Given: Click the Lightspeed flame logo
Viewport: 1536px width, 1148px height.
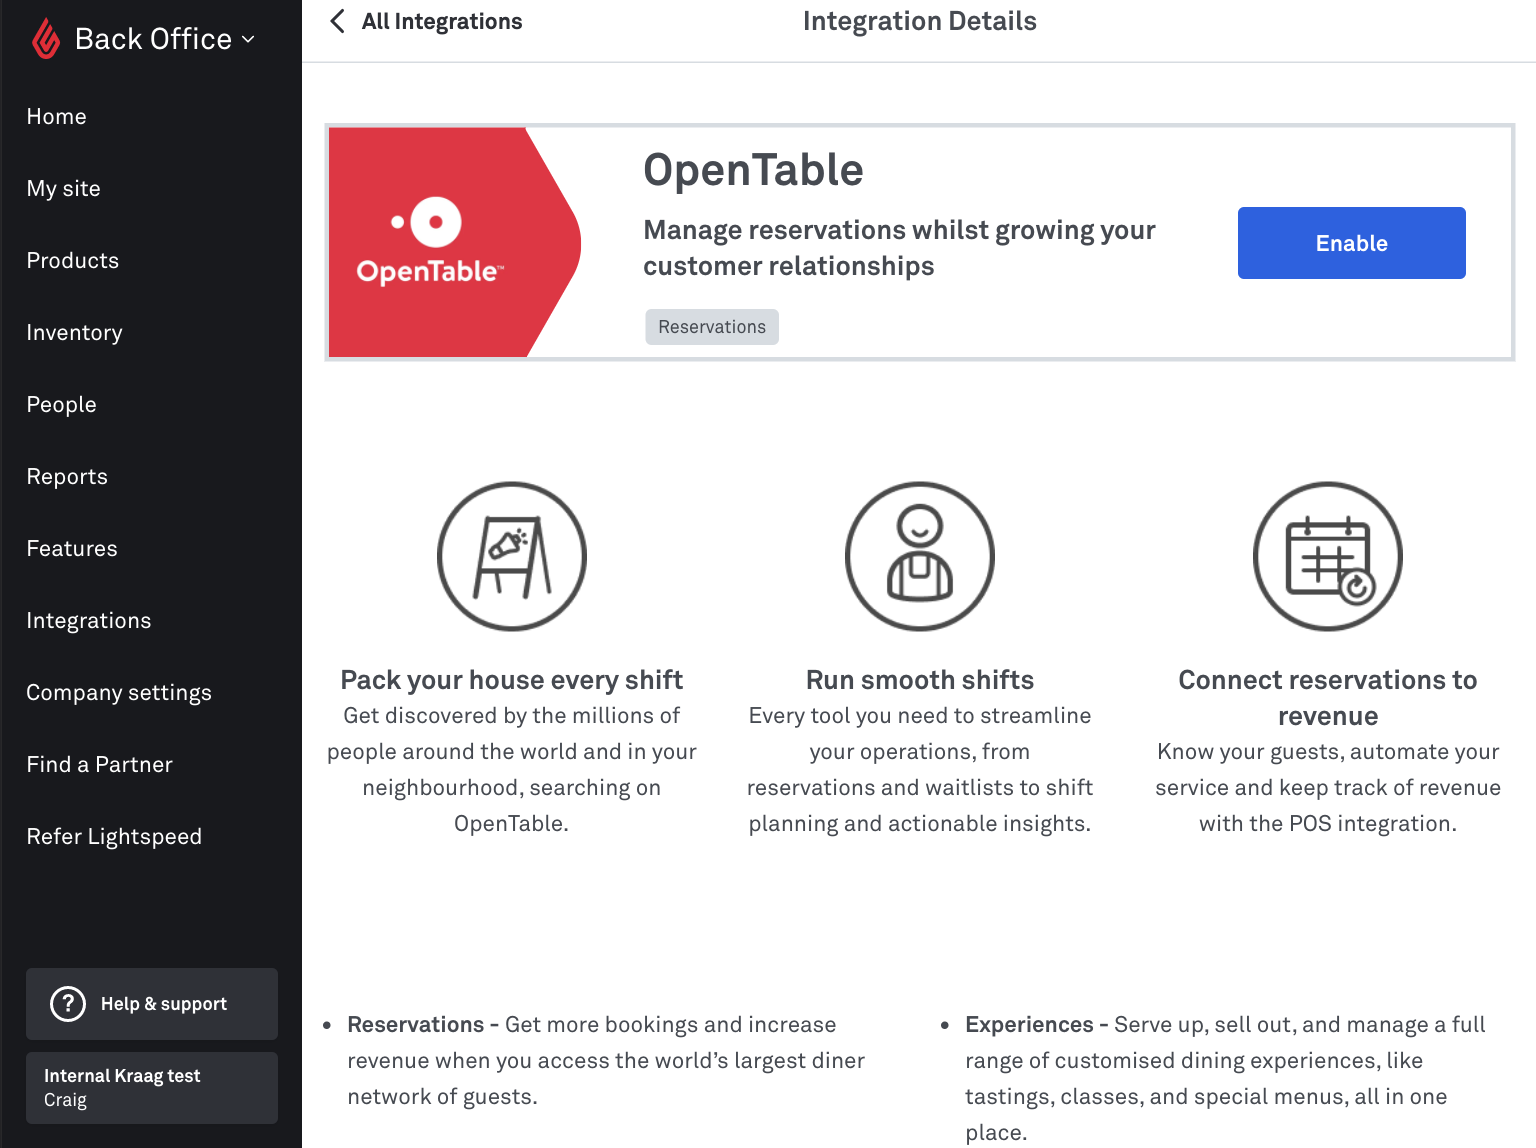Looking at the screenshot, I should point(46,39).
